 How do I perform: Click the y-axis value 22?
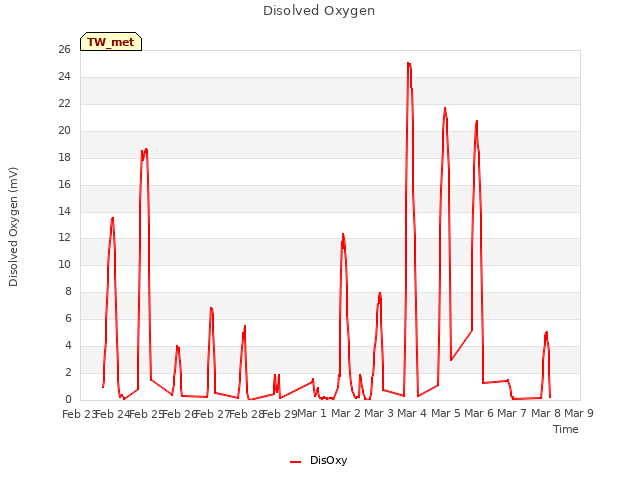coord(64,103)
